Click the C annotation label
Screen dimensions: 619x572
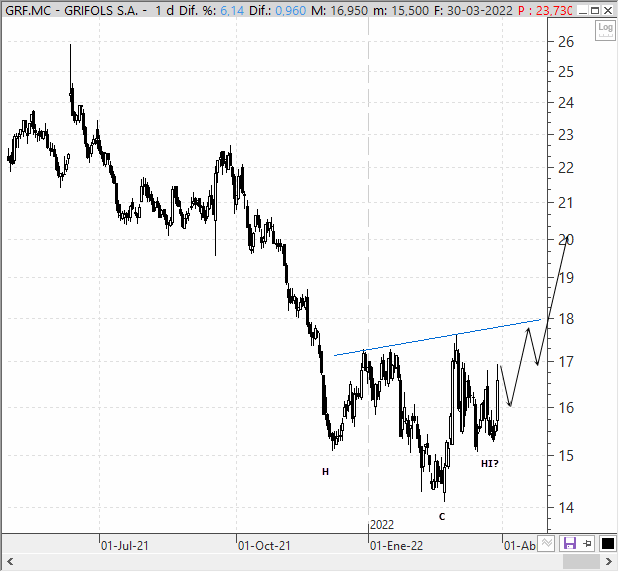pos(442,517)
